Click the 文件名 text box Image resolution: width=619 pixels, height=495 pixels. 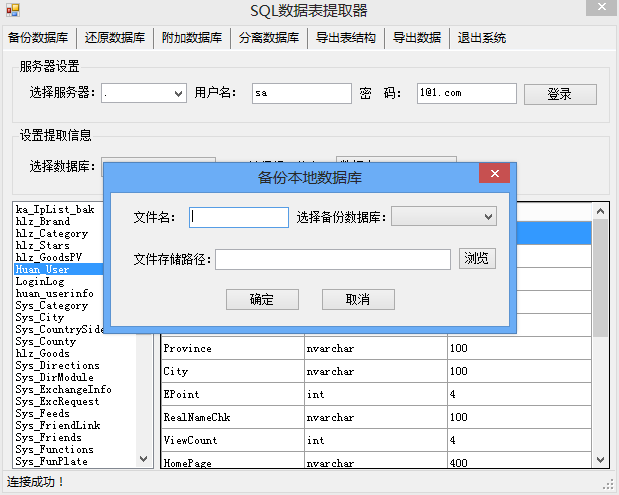pos(239,217)
